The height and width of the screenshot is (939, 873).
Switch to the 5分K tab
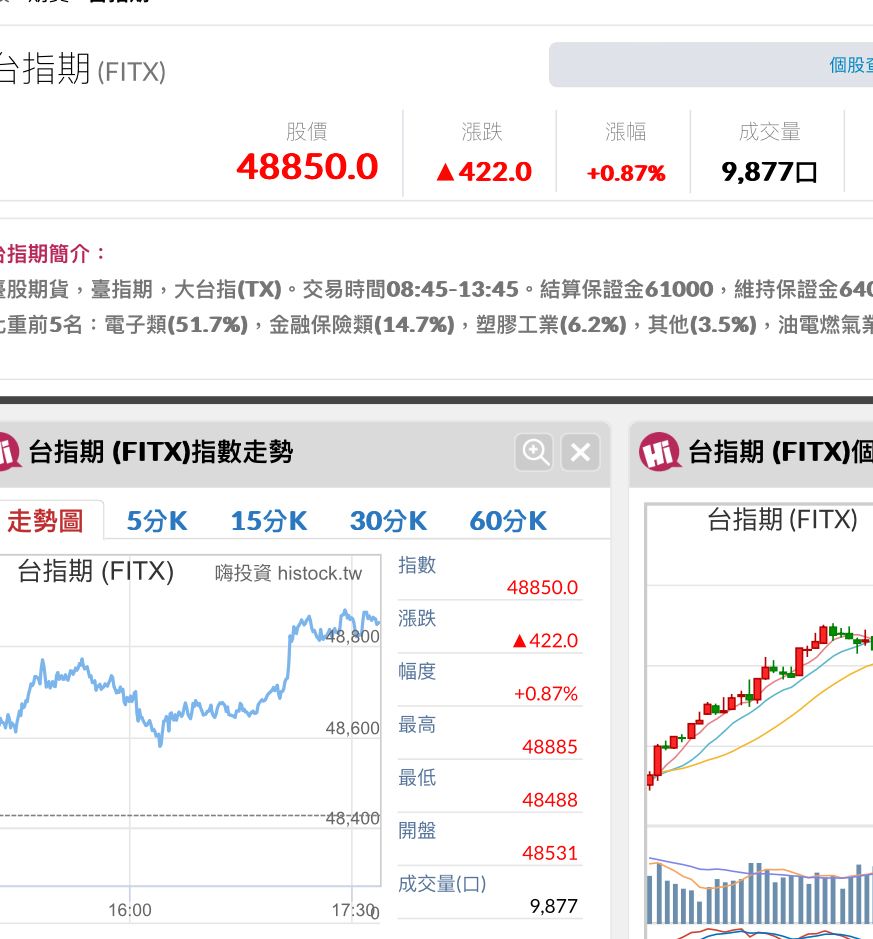(157, 521)
